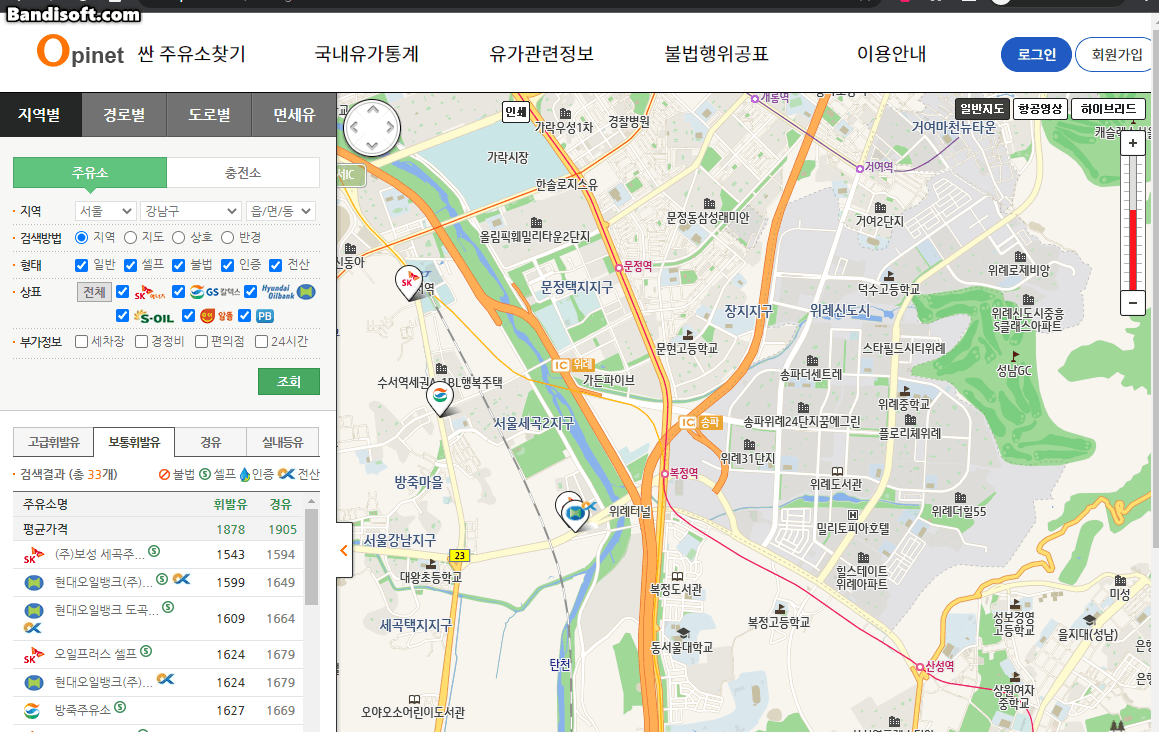The image size is (1159, 732).
Task: Select the 실내등유 fuel tab
Action: coord(282,442)
